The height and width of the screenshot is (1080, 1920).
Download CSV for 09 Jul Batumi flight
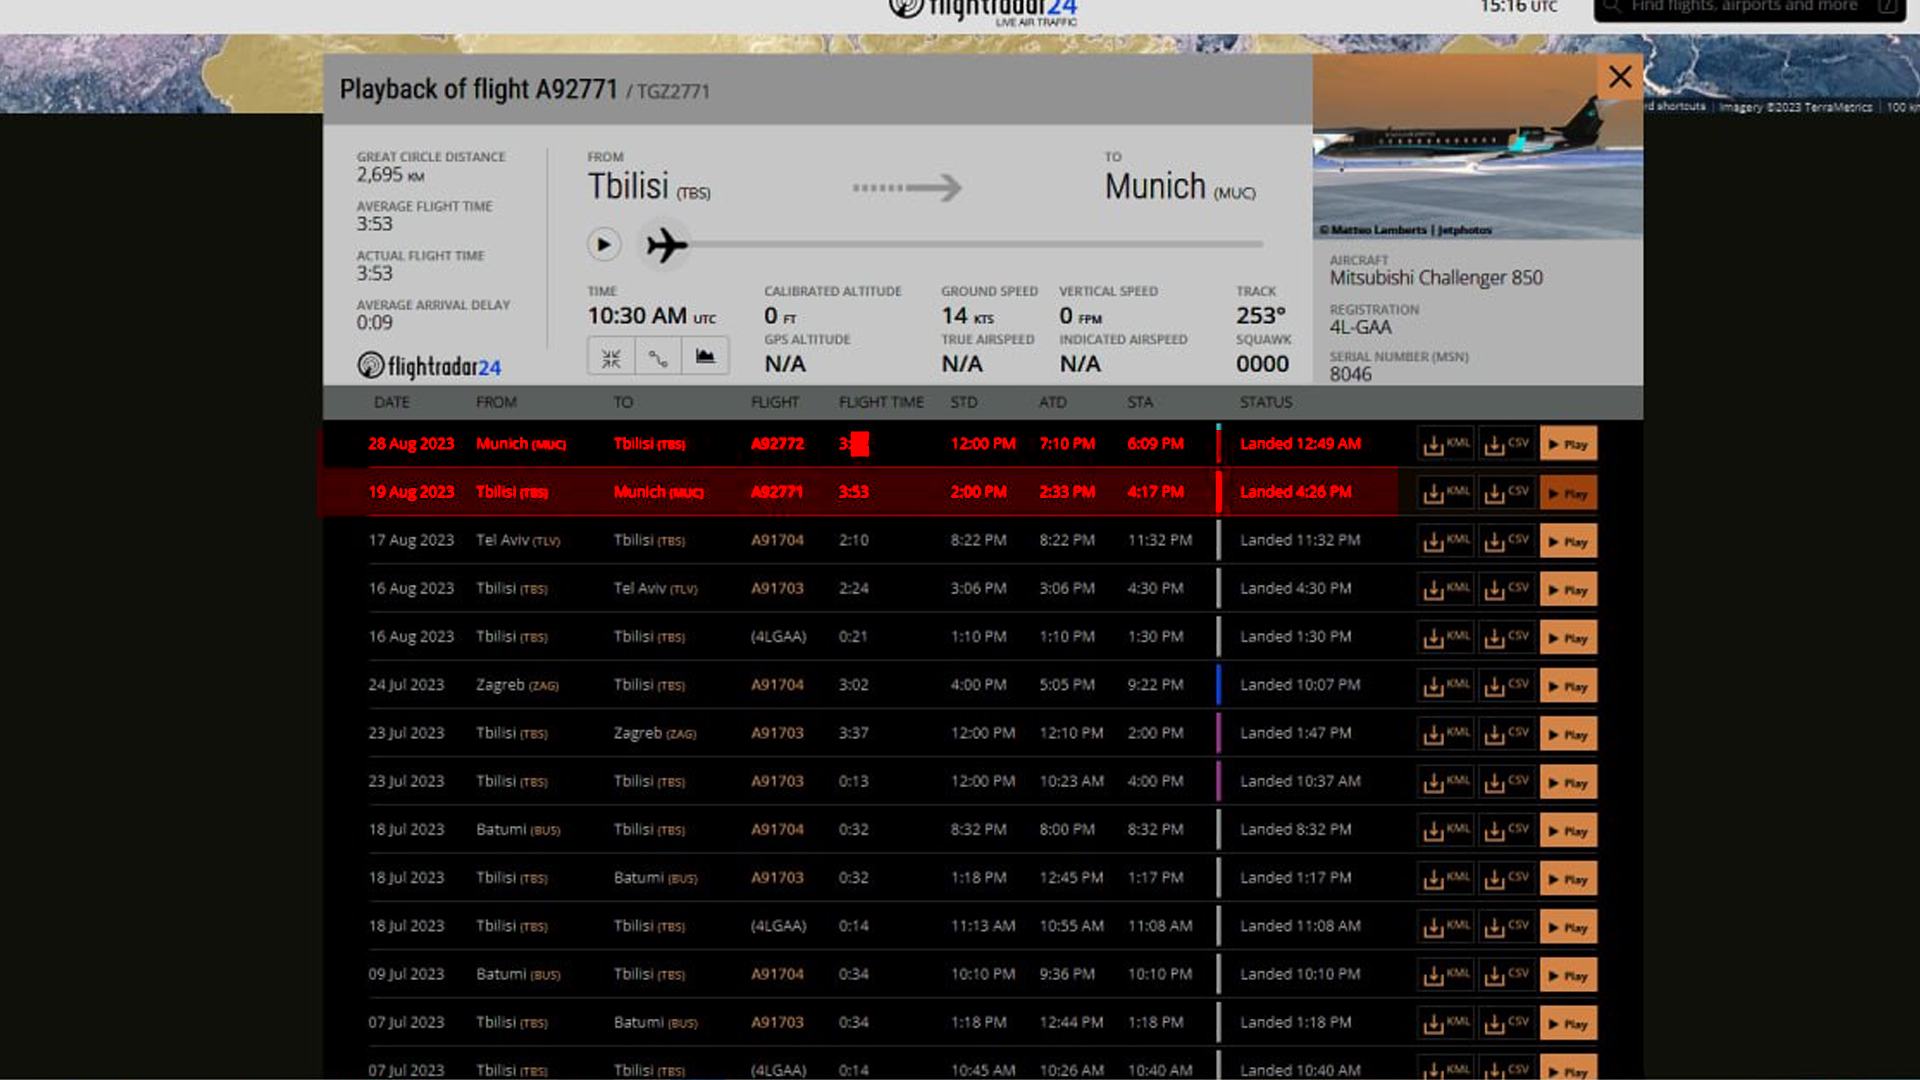1506,975
